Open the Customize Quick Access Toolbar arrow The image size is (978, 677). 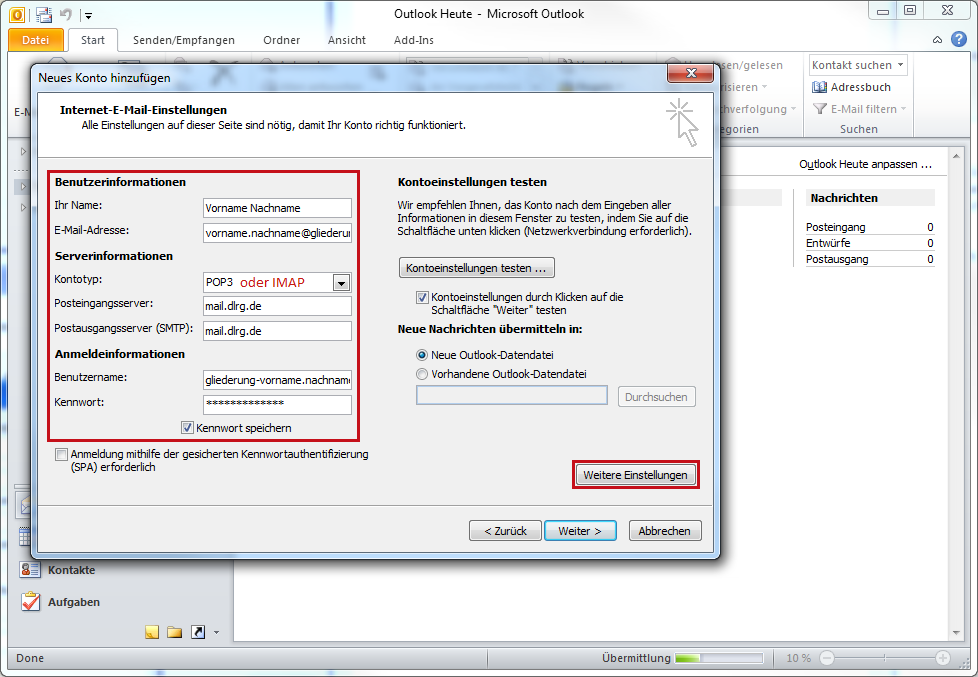coord(89,15)
